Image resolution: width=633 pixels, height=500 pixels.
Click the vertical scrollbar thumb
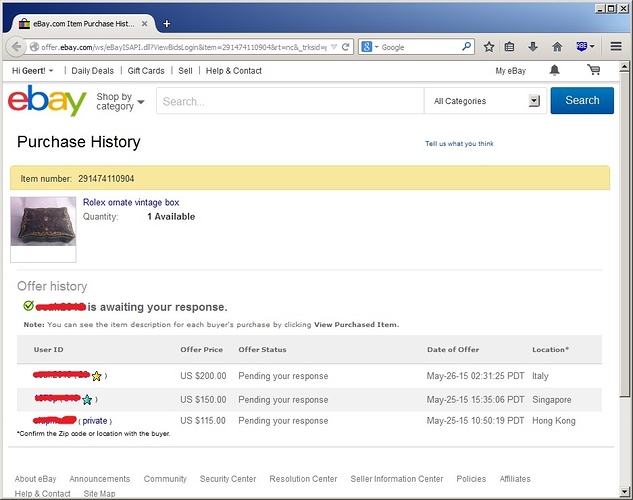tap(625, 234)
